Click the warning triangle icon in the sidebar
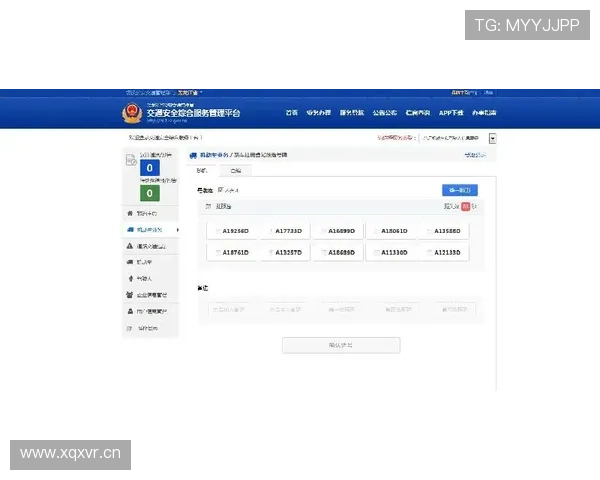Viewport: 600px width, 480px height. 130,246
